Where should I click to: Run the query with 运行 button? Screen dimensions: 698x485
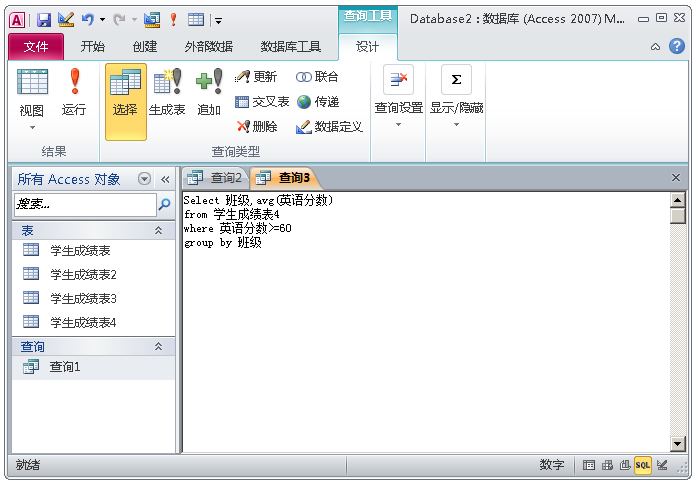74,92
